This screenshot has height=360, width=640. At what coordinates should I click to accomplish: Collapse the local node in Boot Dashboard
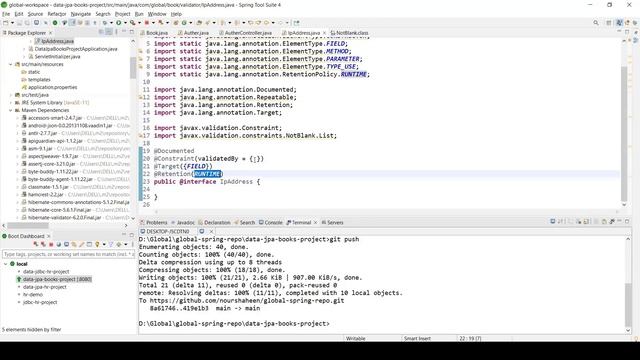point(5,264)
